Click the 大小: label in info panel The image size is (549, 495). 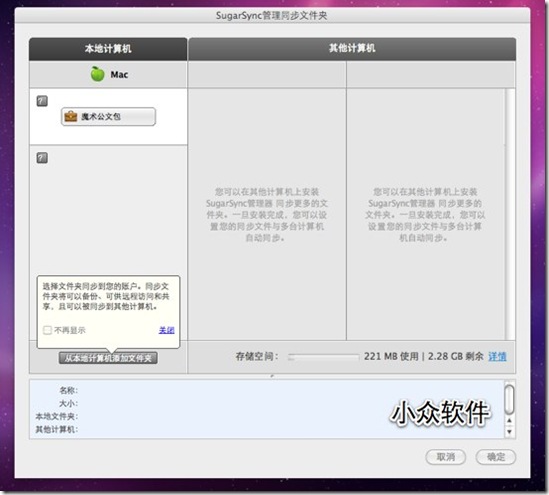[x=69, y=403]
